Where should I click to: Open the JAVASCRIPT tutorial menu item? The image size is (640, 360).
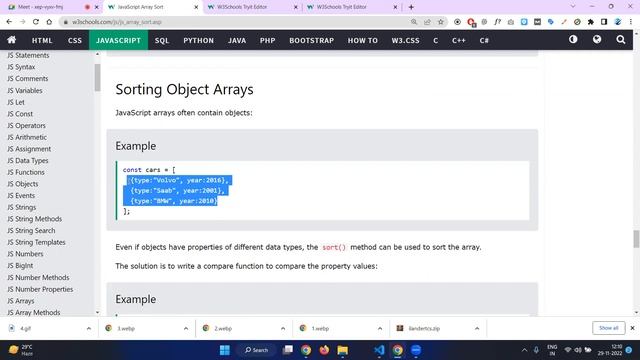(118, 40)
